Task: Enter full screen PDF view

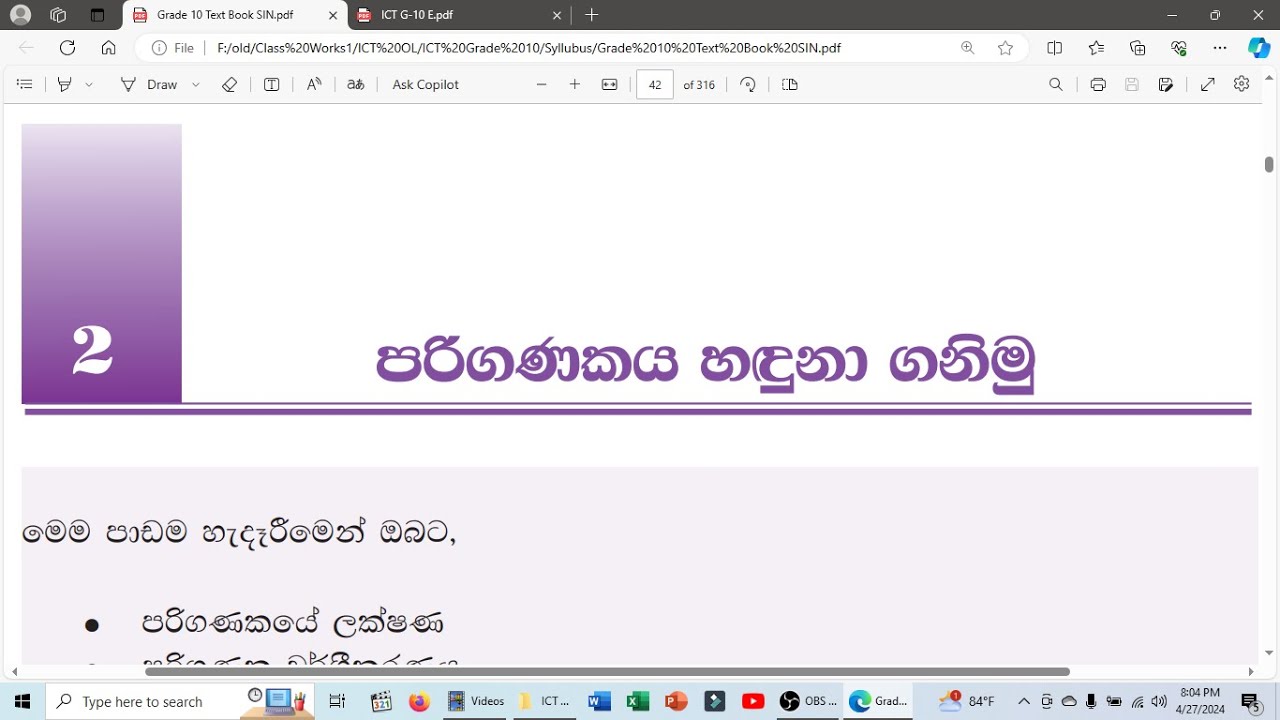Action: pos(1208,85)
